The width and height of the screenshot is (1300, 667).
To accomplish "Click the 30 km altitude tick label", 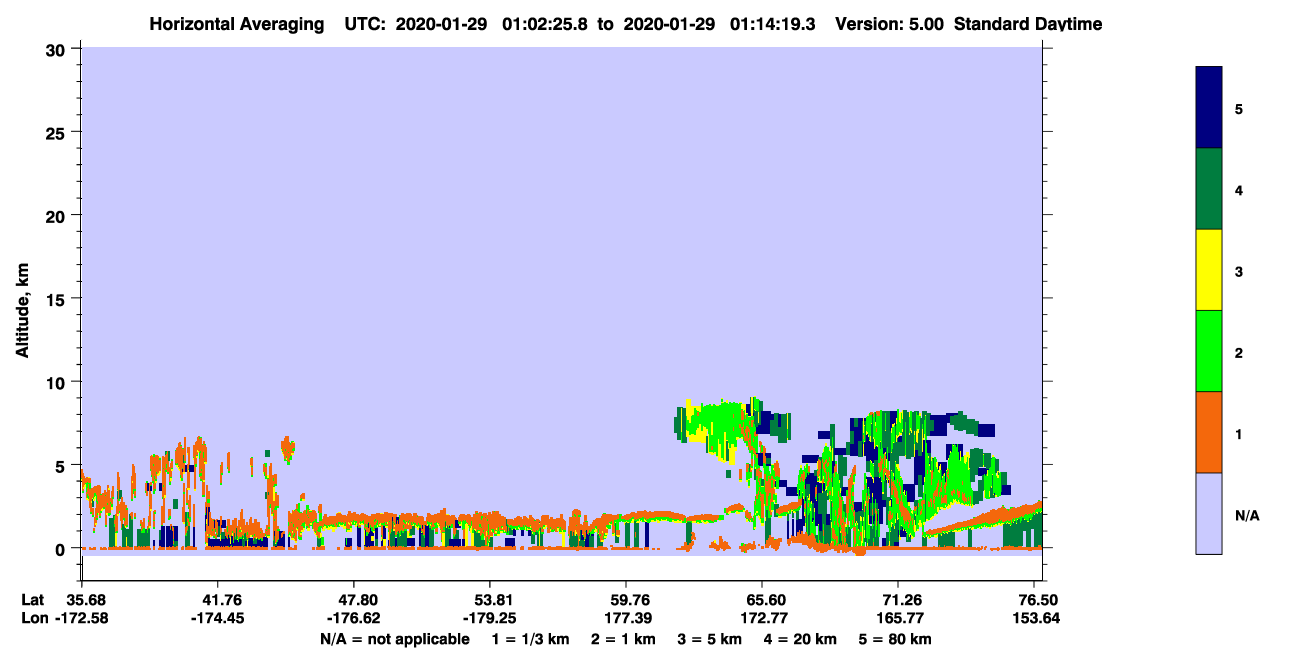I will tap(56, 49).
